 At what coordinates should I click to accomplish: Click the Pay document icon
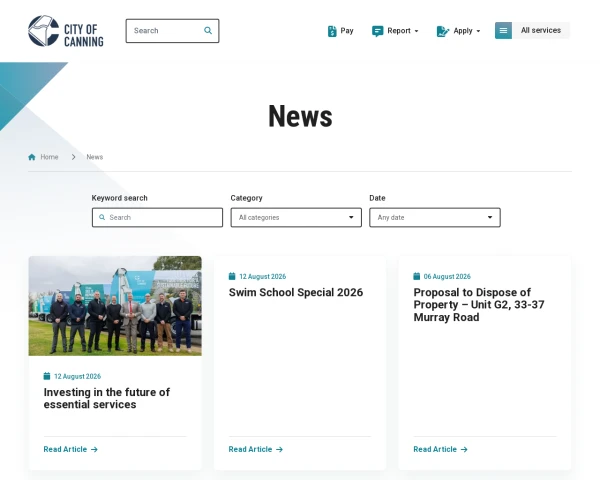click(x=332, y=31)
